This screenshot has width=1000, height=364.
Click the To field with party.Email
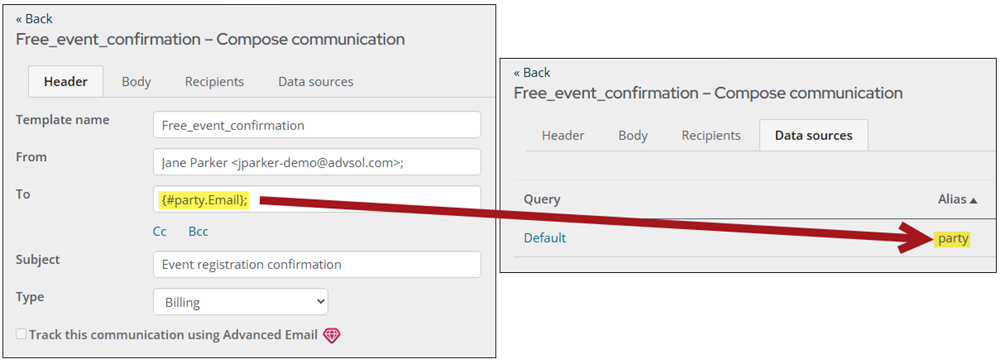pos(317,199)
